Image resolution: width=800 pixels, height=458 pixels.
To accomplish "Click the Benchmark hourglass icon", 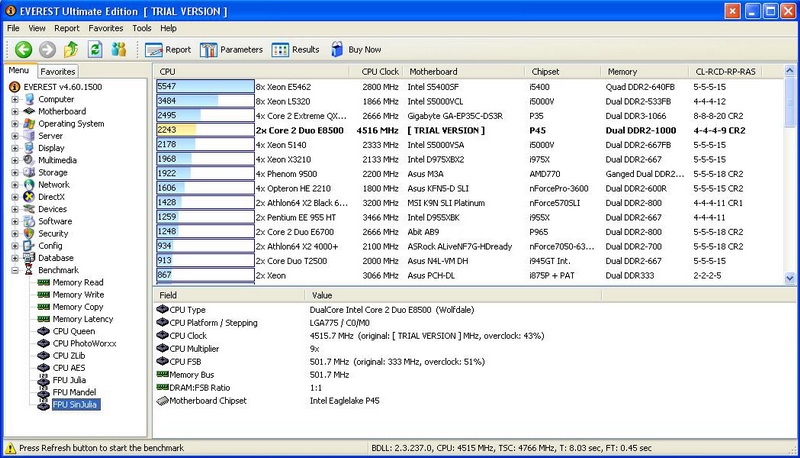I will (x=29, y=270).
